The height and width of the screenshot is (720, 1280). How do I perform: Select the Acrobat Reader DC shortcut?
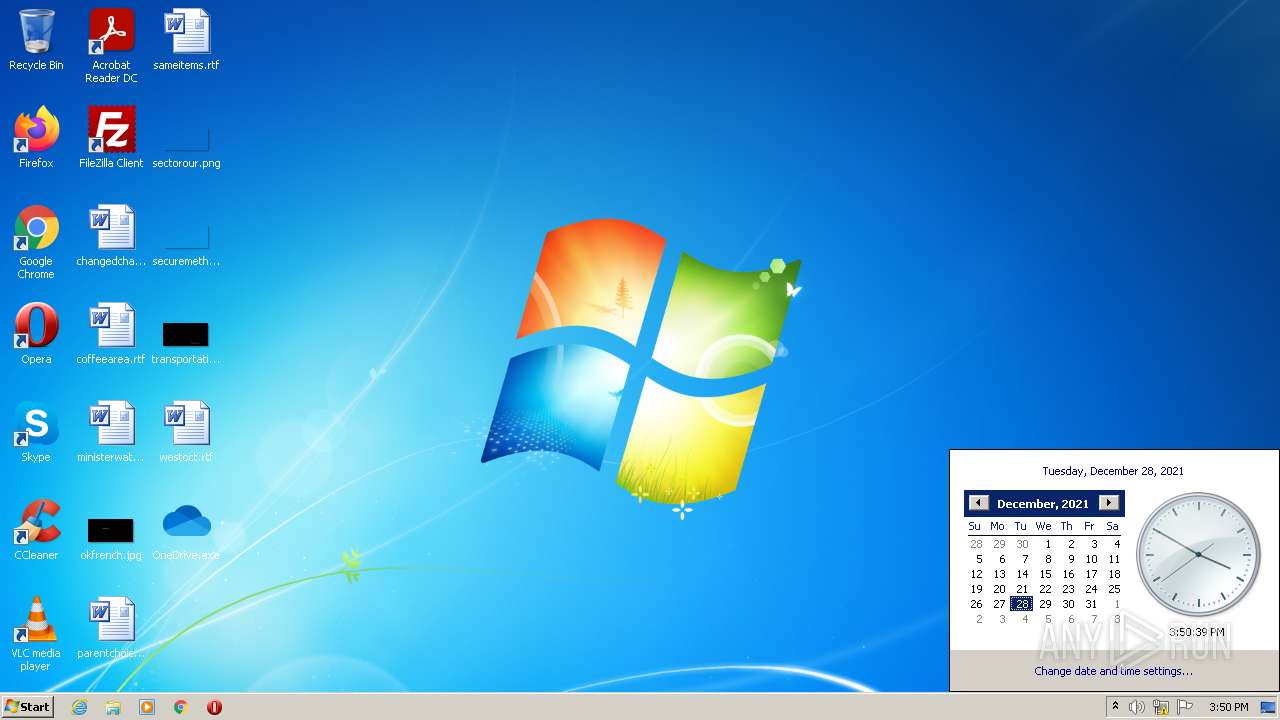coord(111,46)
